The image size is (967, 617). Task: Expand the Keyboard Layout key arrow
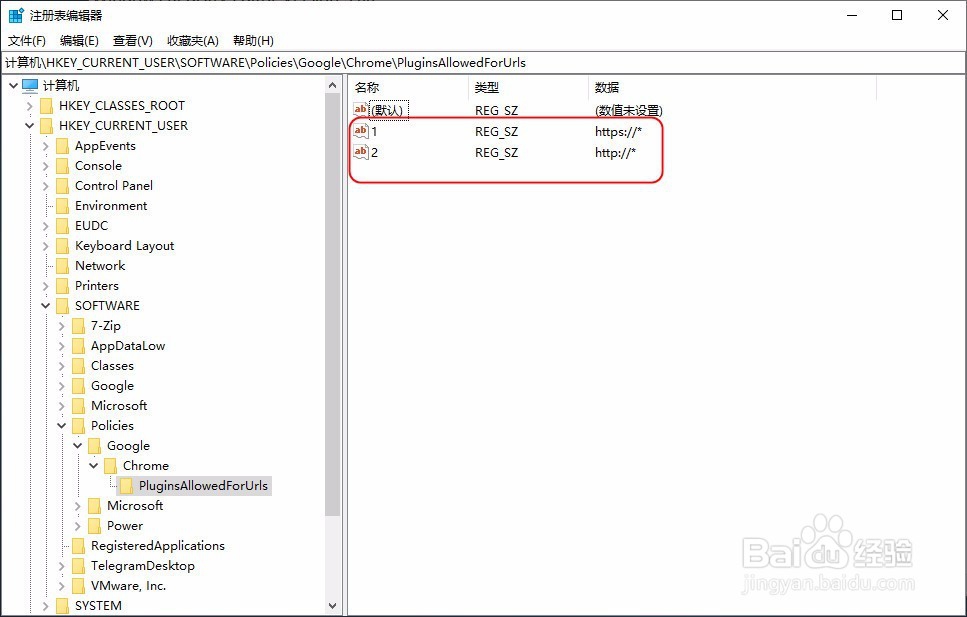(x=45, y=246)
